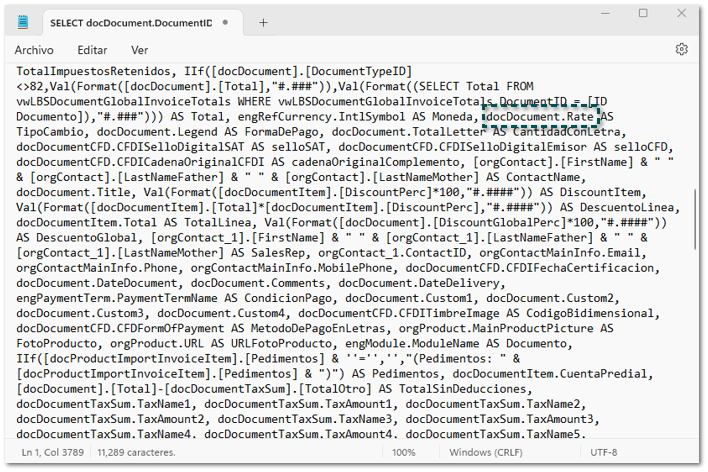The image size is (708, 472).
Task: Click docDocumentTaxSum.TaxAmount3 text
Action: (499, 419)
